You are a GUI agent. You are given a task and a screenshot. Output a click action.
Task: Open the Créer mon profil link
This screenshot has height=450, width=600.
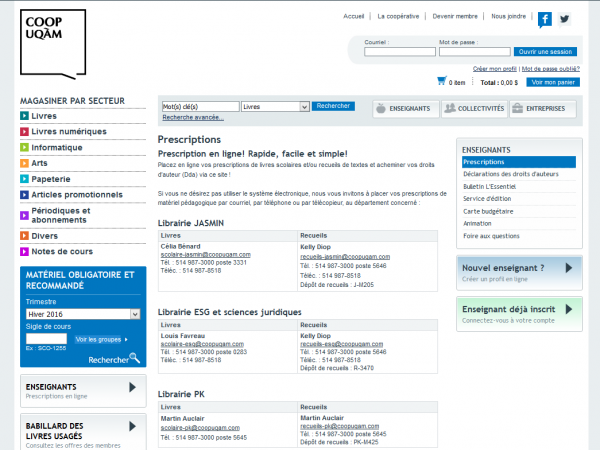pos(494,69)
